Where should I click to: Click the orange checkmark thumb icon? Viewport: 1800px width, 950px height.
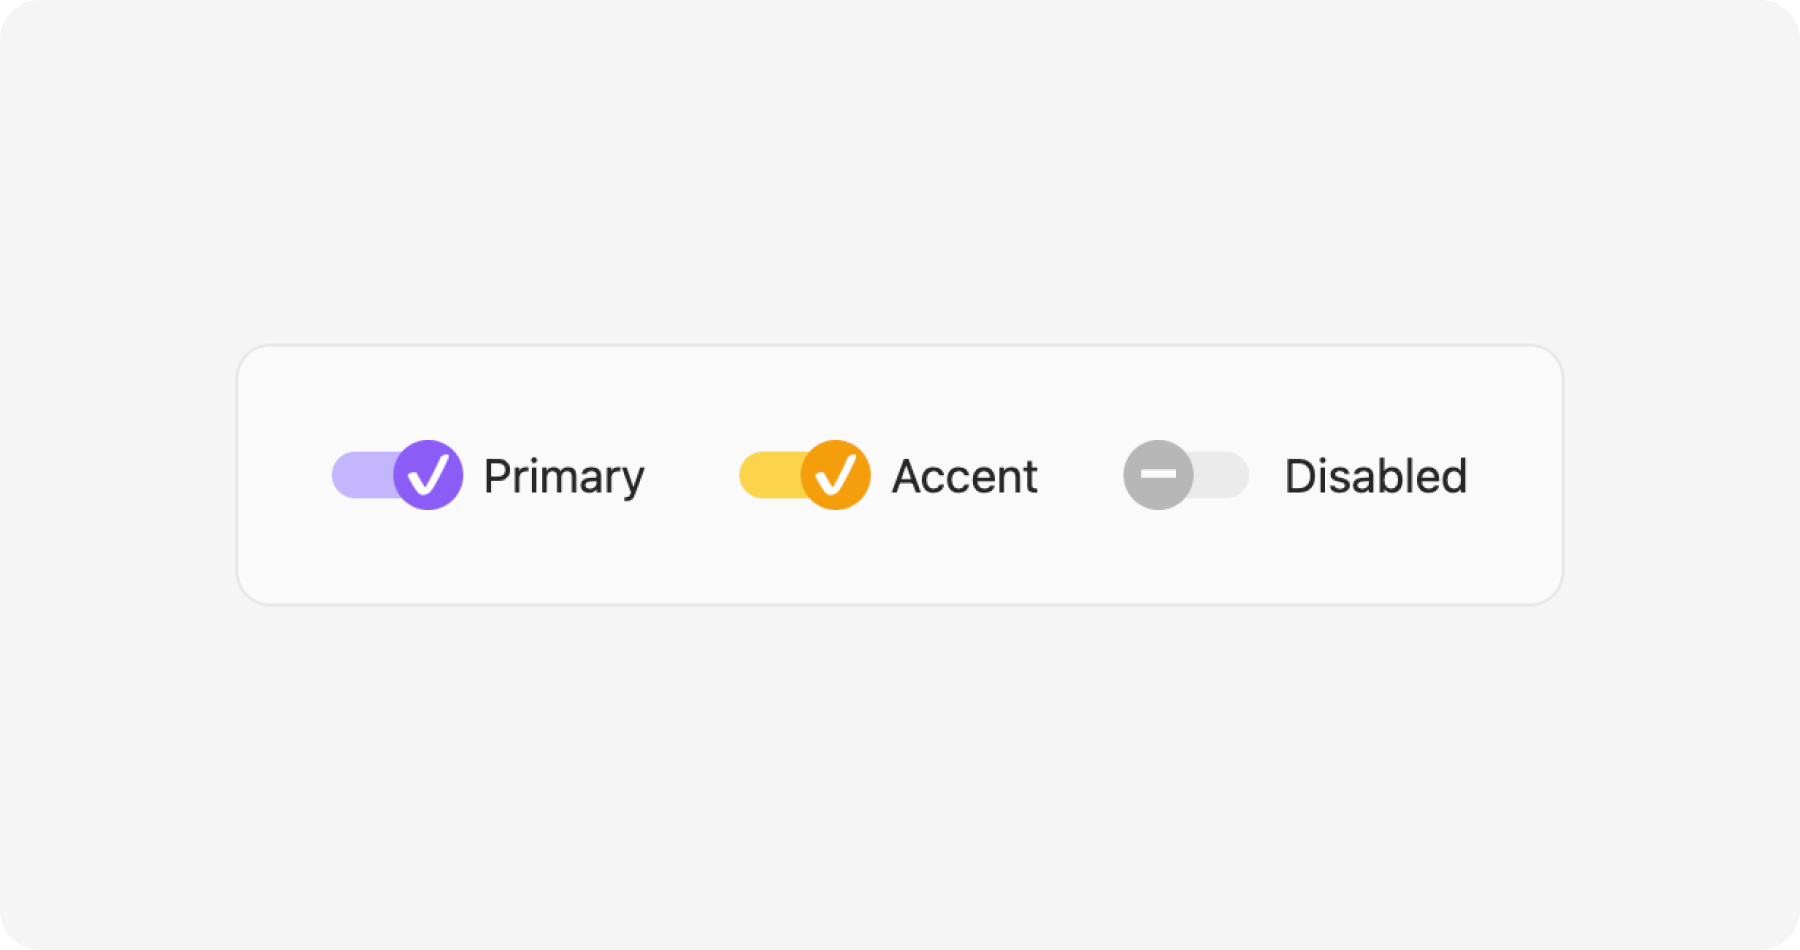(x=835, y=475)
